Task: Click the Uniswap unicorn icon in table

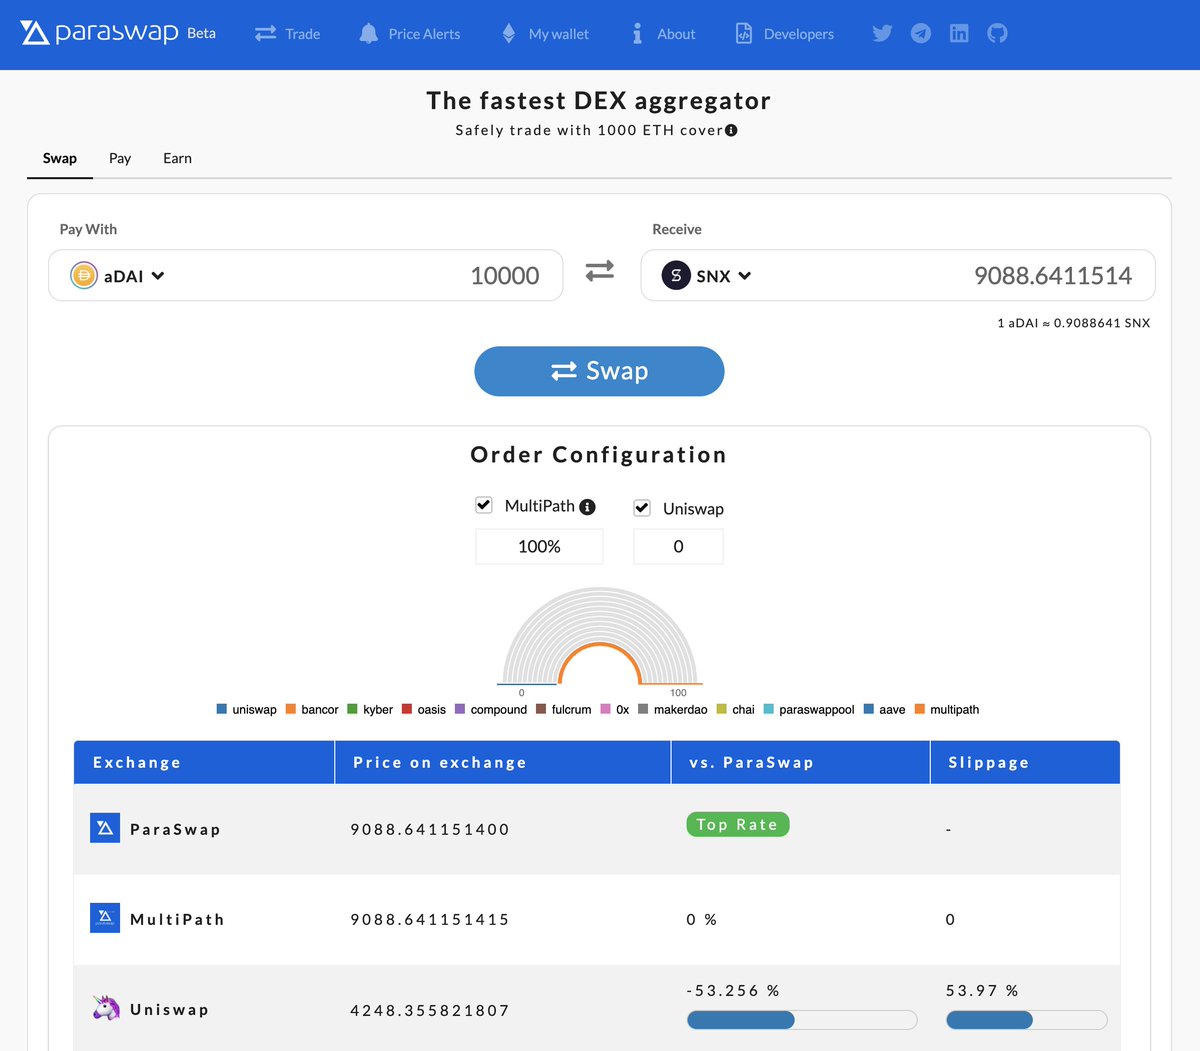Action: (x=105, y=1008)
